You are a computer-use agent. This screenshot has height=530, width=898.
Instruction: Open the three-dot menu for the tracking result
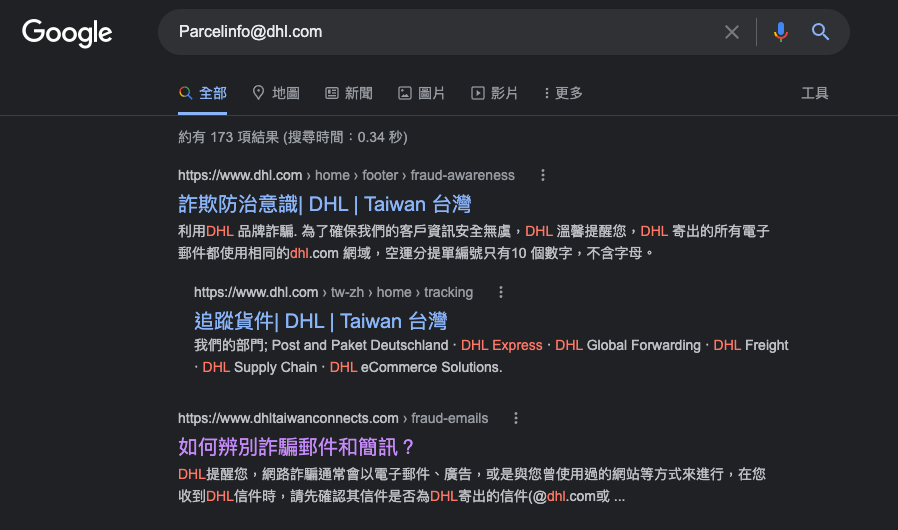(x=501, y=292)
